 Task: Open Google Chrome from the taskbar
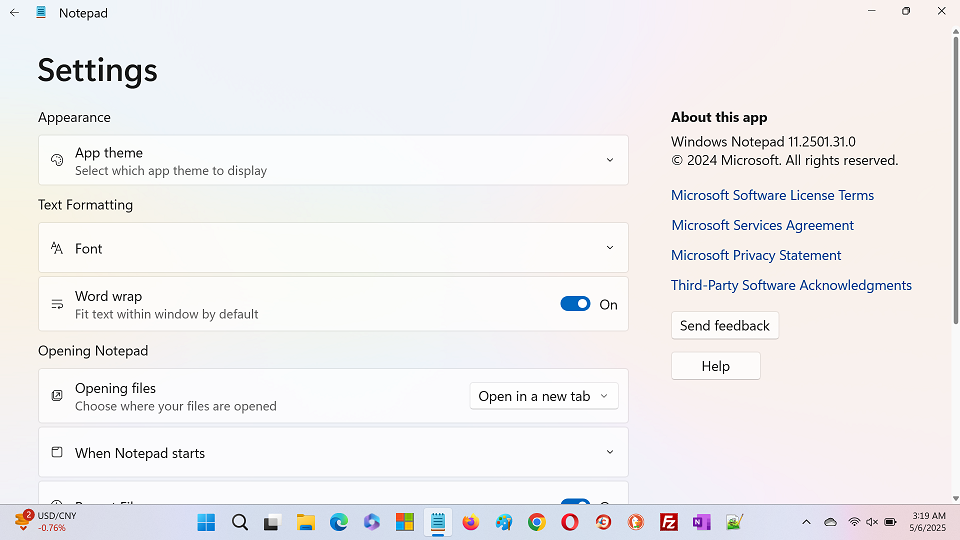click(537, 522)
